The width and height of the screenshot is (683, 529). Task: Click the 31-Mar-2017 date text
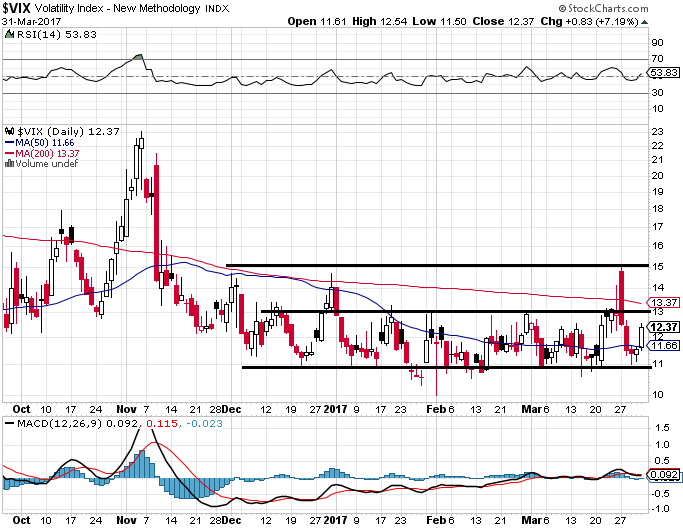coord(31,21)
